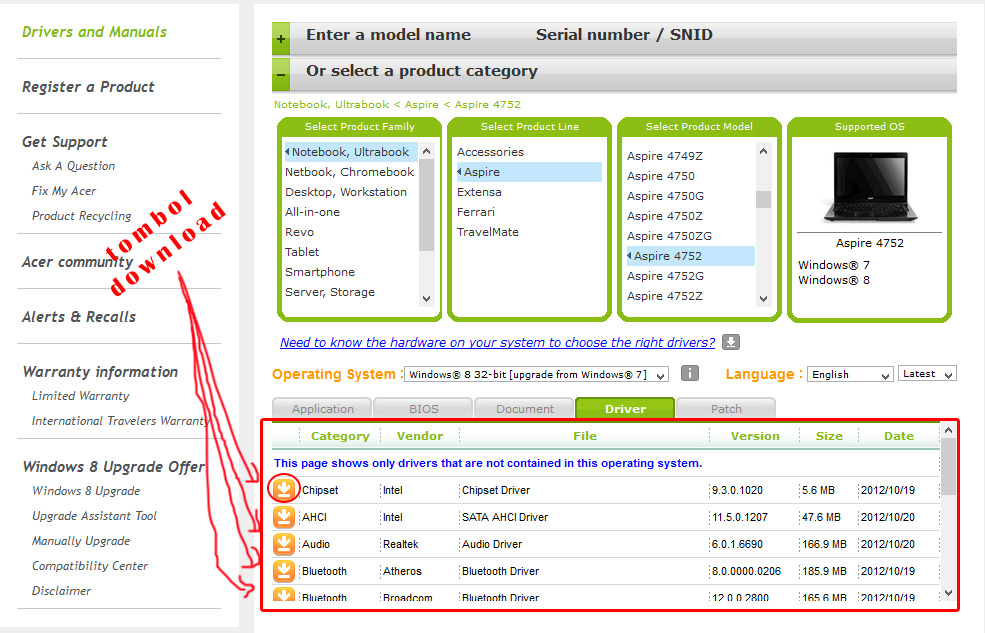Open the Operating System dropdown
The image size is (985, 633).
(536, 374)
